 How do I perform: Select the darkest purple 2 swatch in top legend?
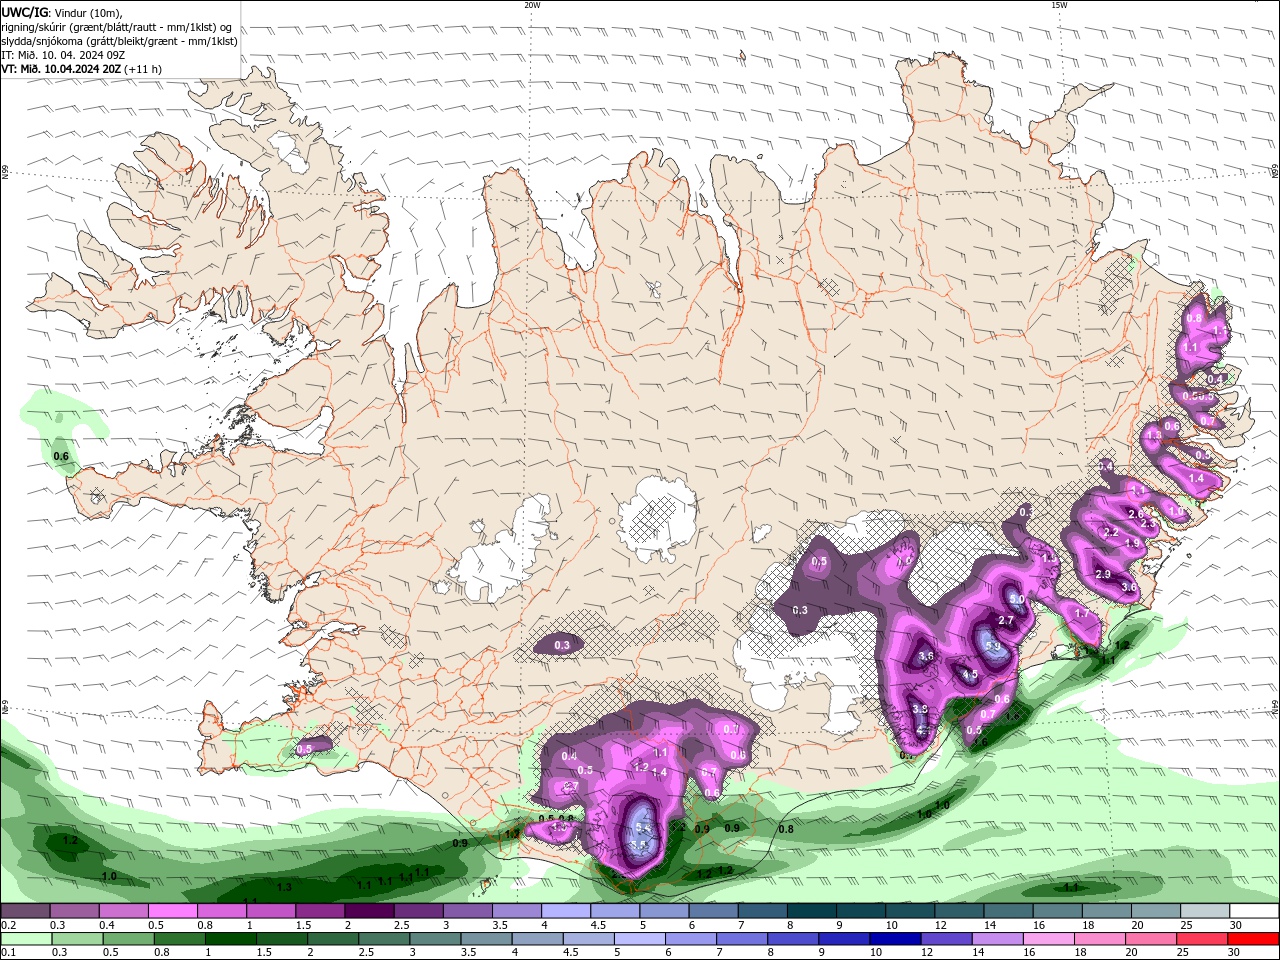point(368,911)
